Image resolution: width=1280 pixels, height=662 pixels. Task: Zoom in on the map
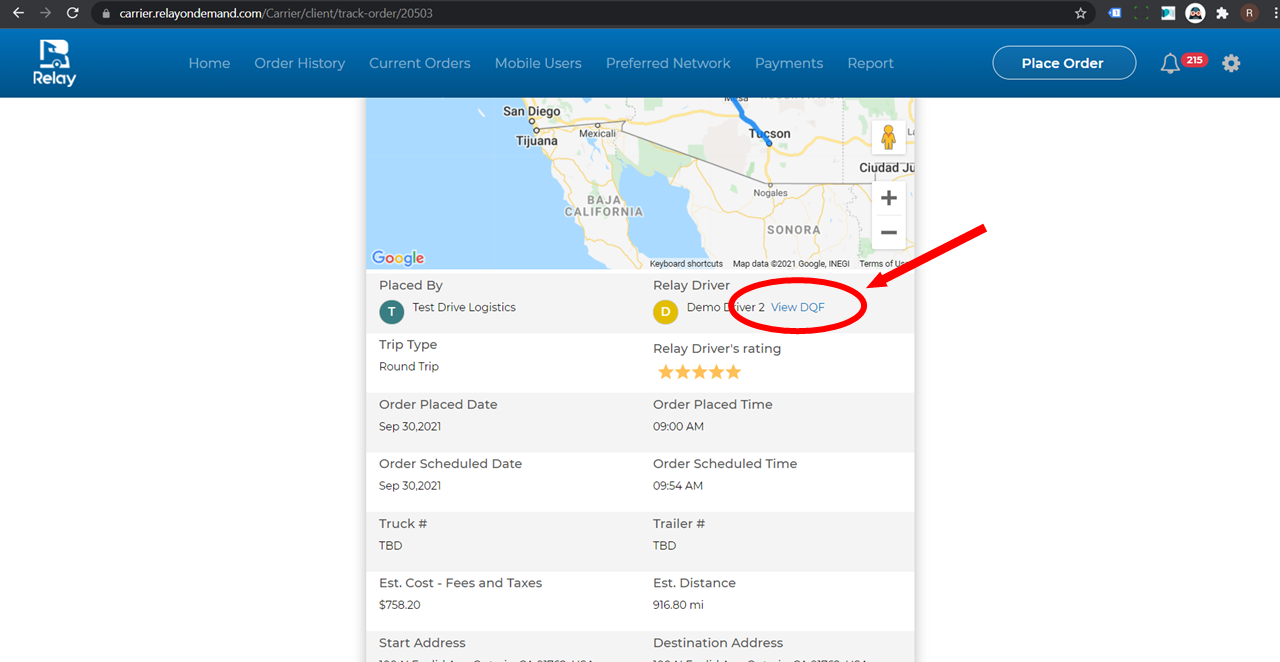pyautogui.click(x=888, y=198)
